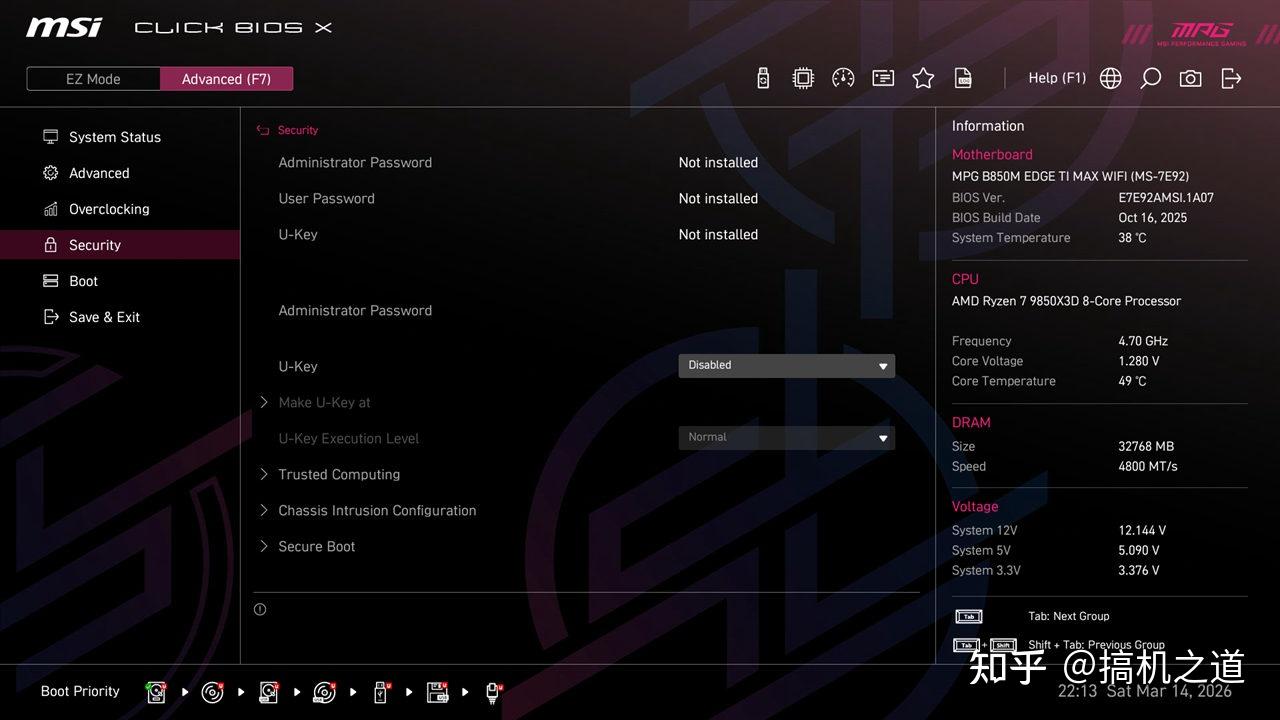Click the motherboard name MPG B850M EDGE TI MAX WIFI
This screenshot has width=1280, height=720.
click(x=1070, y=176)
